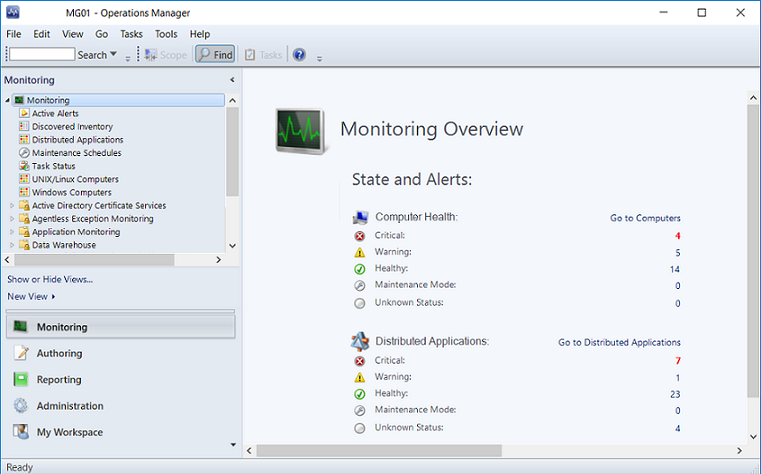Click the Find toolbar button
The height and width of the screenshot is (474, 761).
pyautogui.click(x=215, y=54)
